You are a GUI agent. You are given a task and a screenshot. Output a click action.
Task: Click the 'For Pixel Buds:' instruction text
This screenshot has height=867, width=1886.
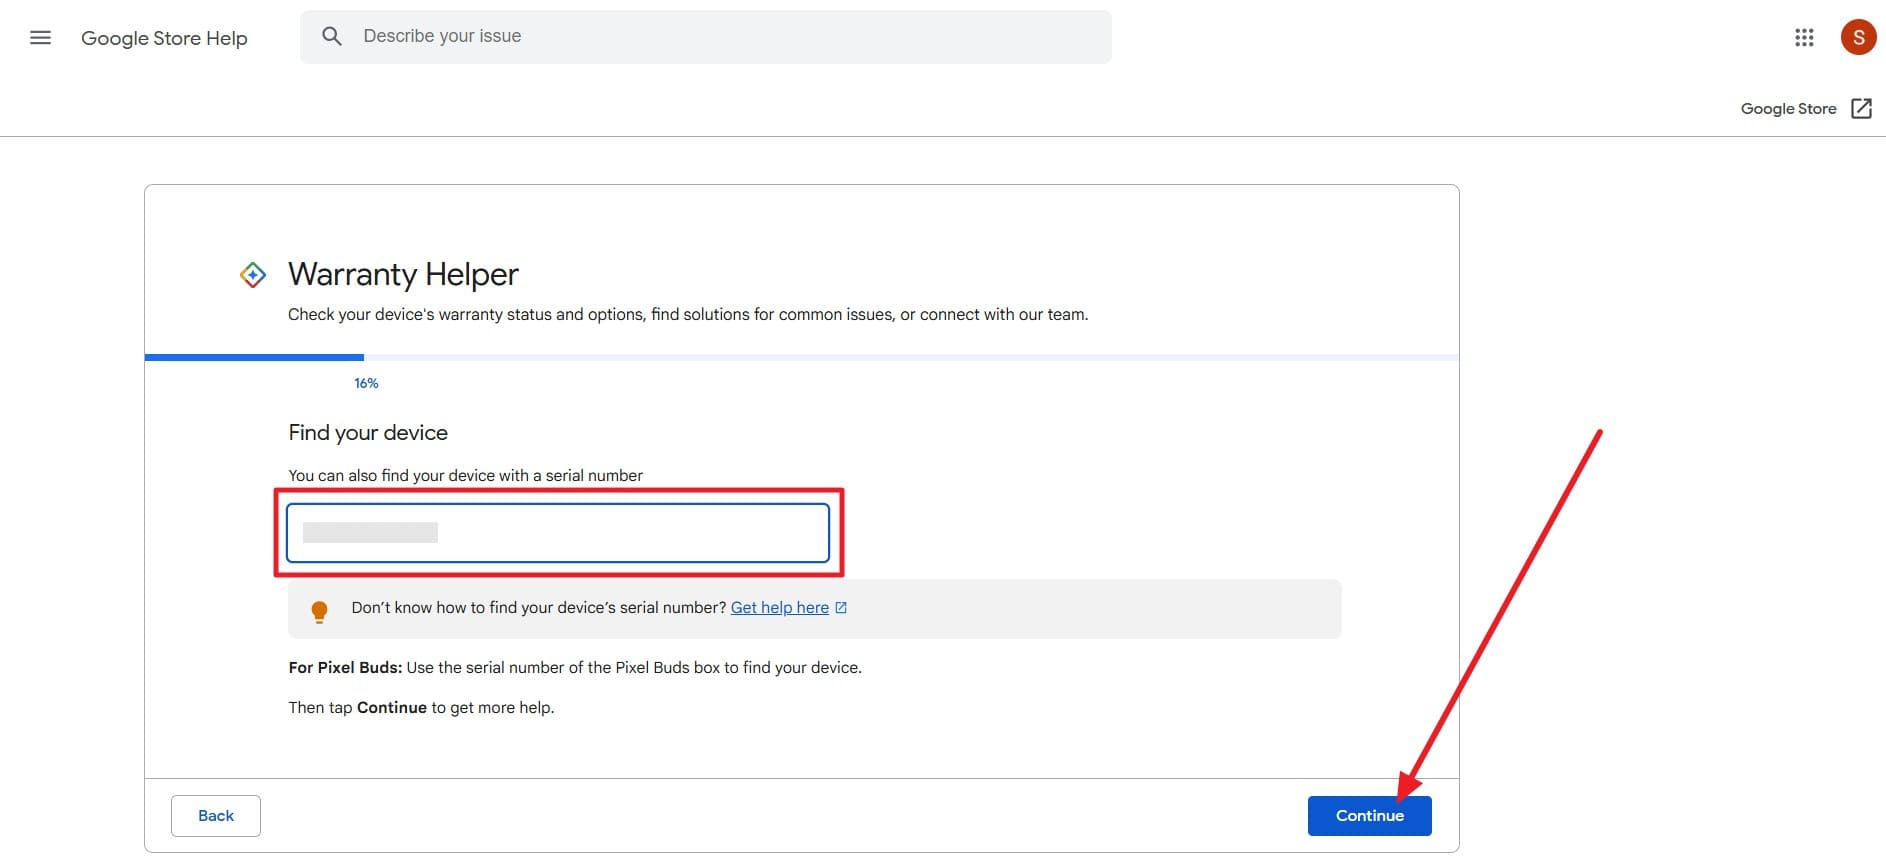click(x=575, y=668)
